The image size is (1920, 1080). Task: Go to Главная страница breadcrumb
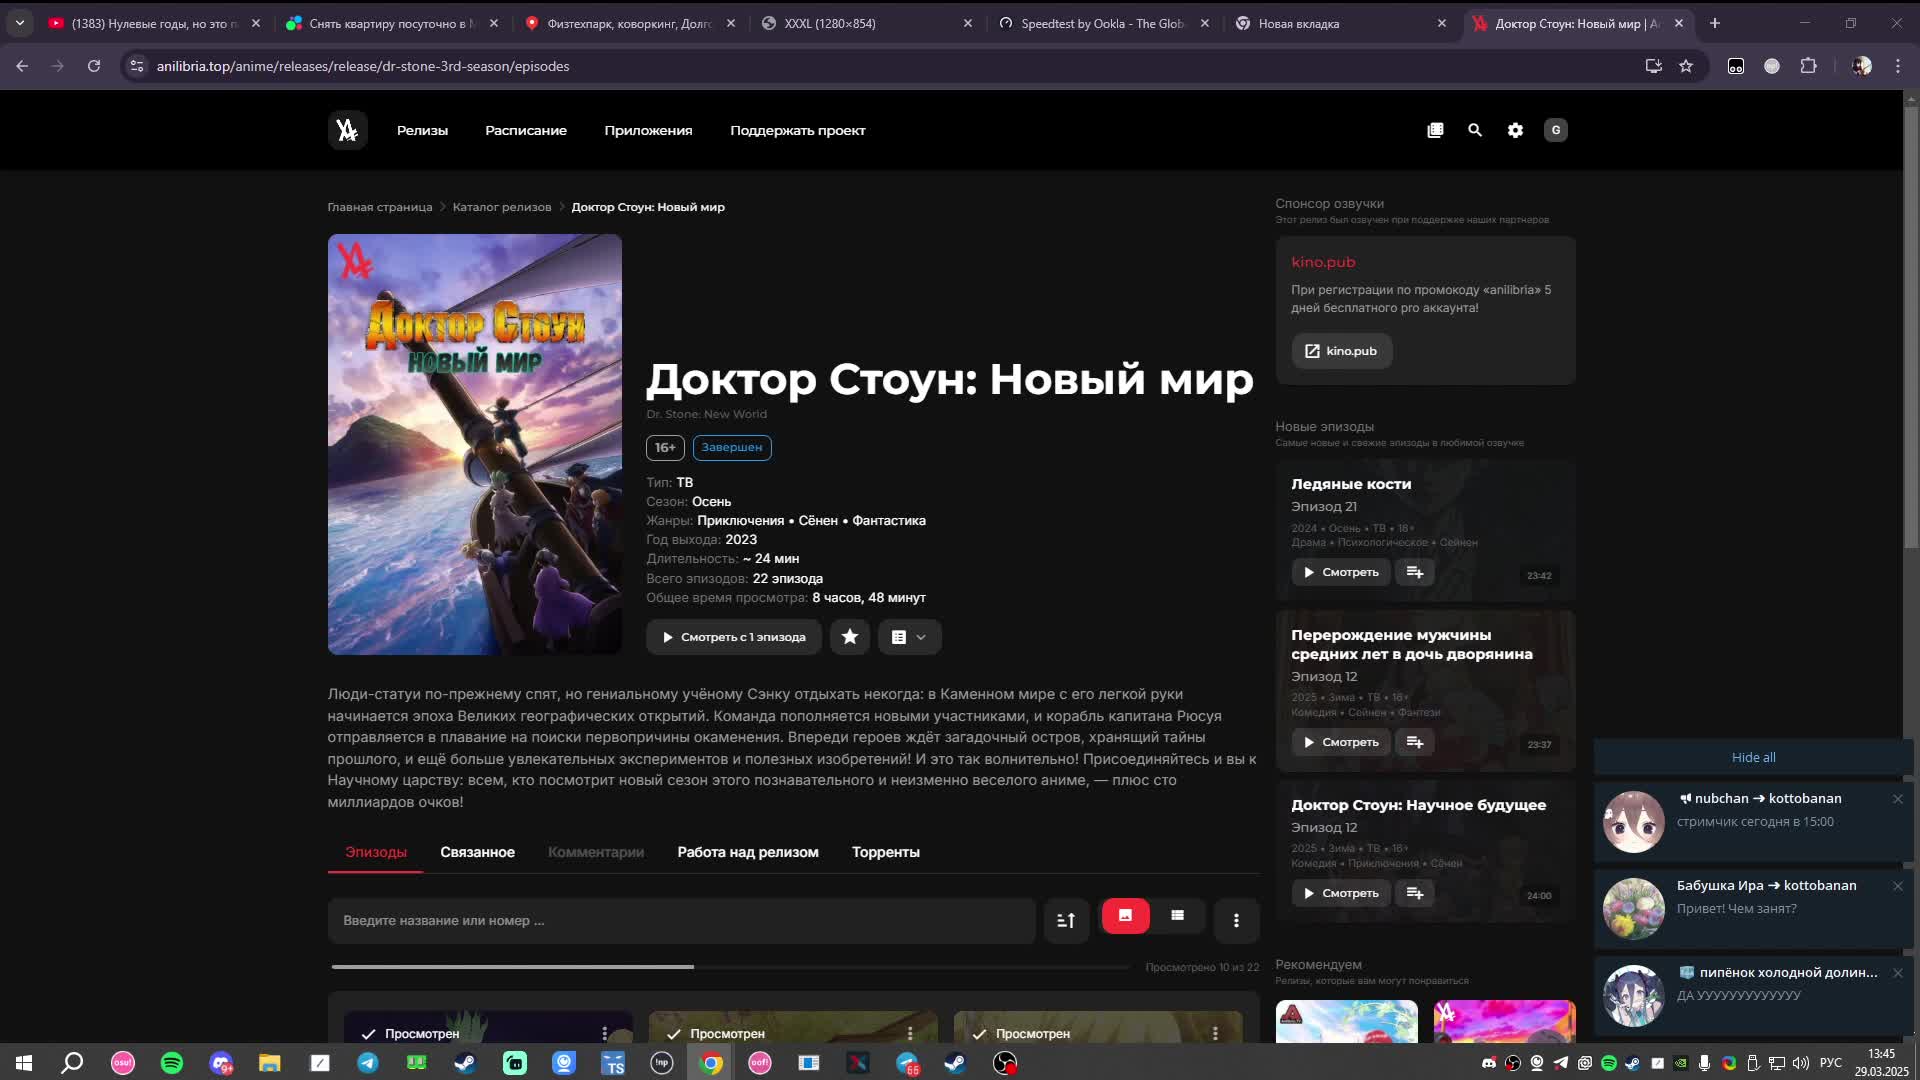coord(380,207)
